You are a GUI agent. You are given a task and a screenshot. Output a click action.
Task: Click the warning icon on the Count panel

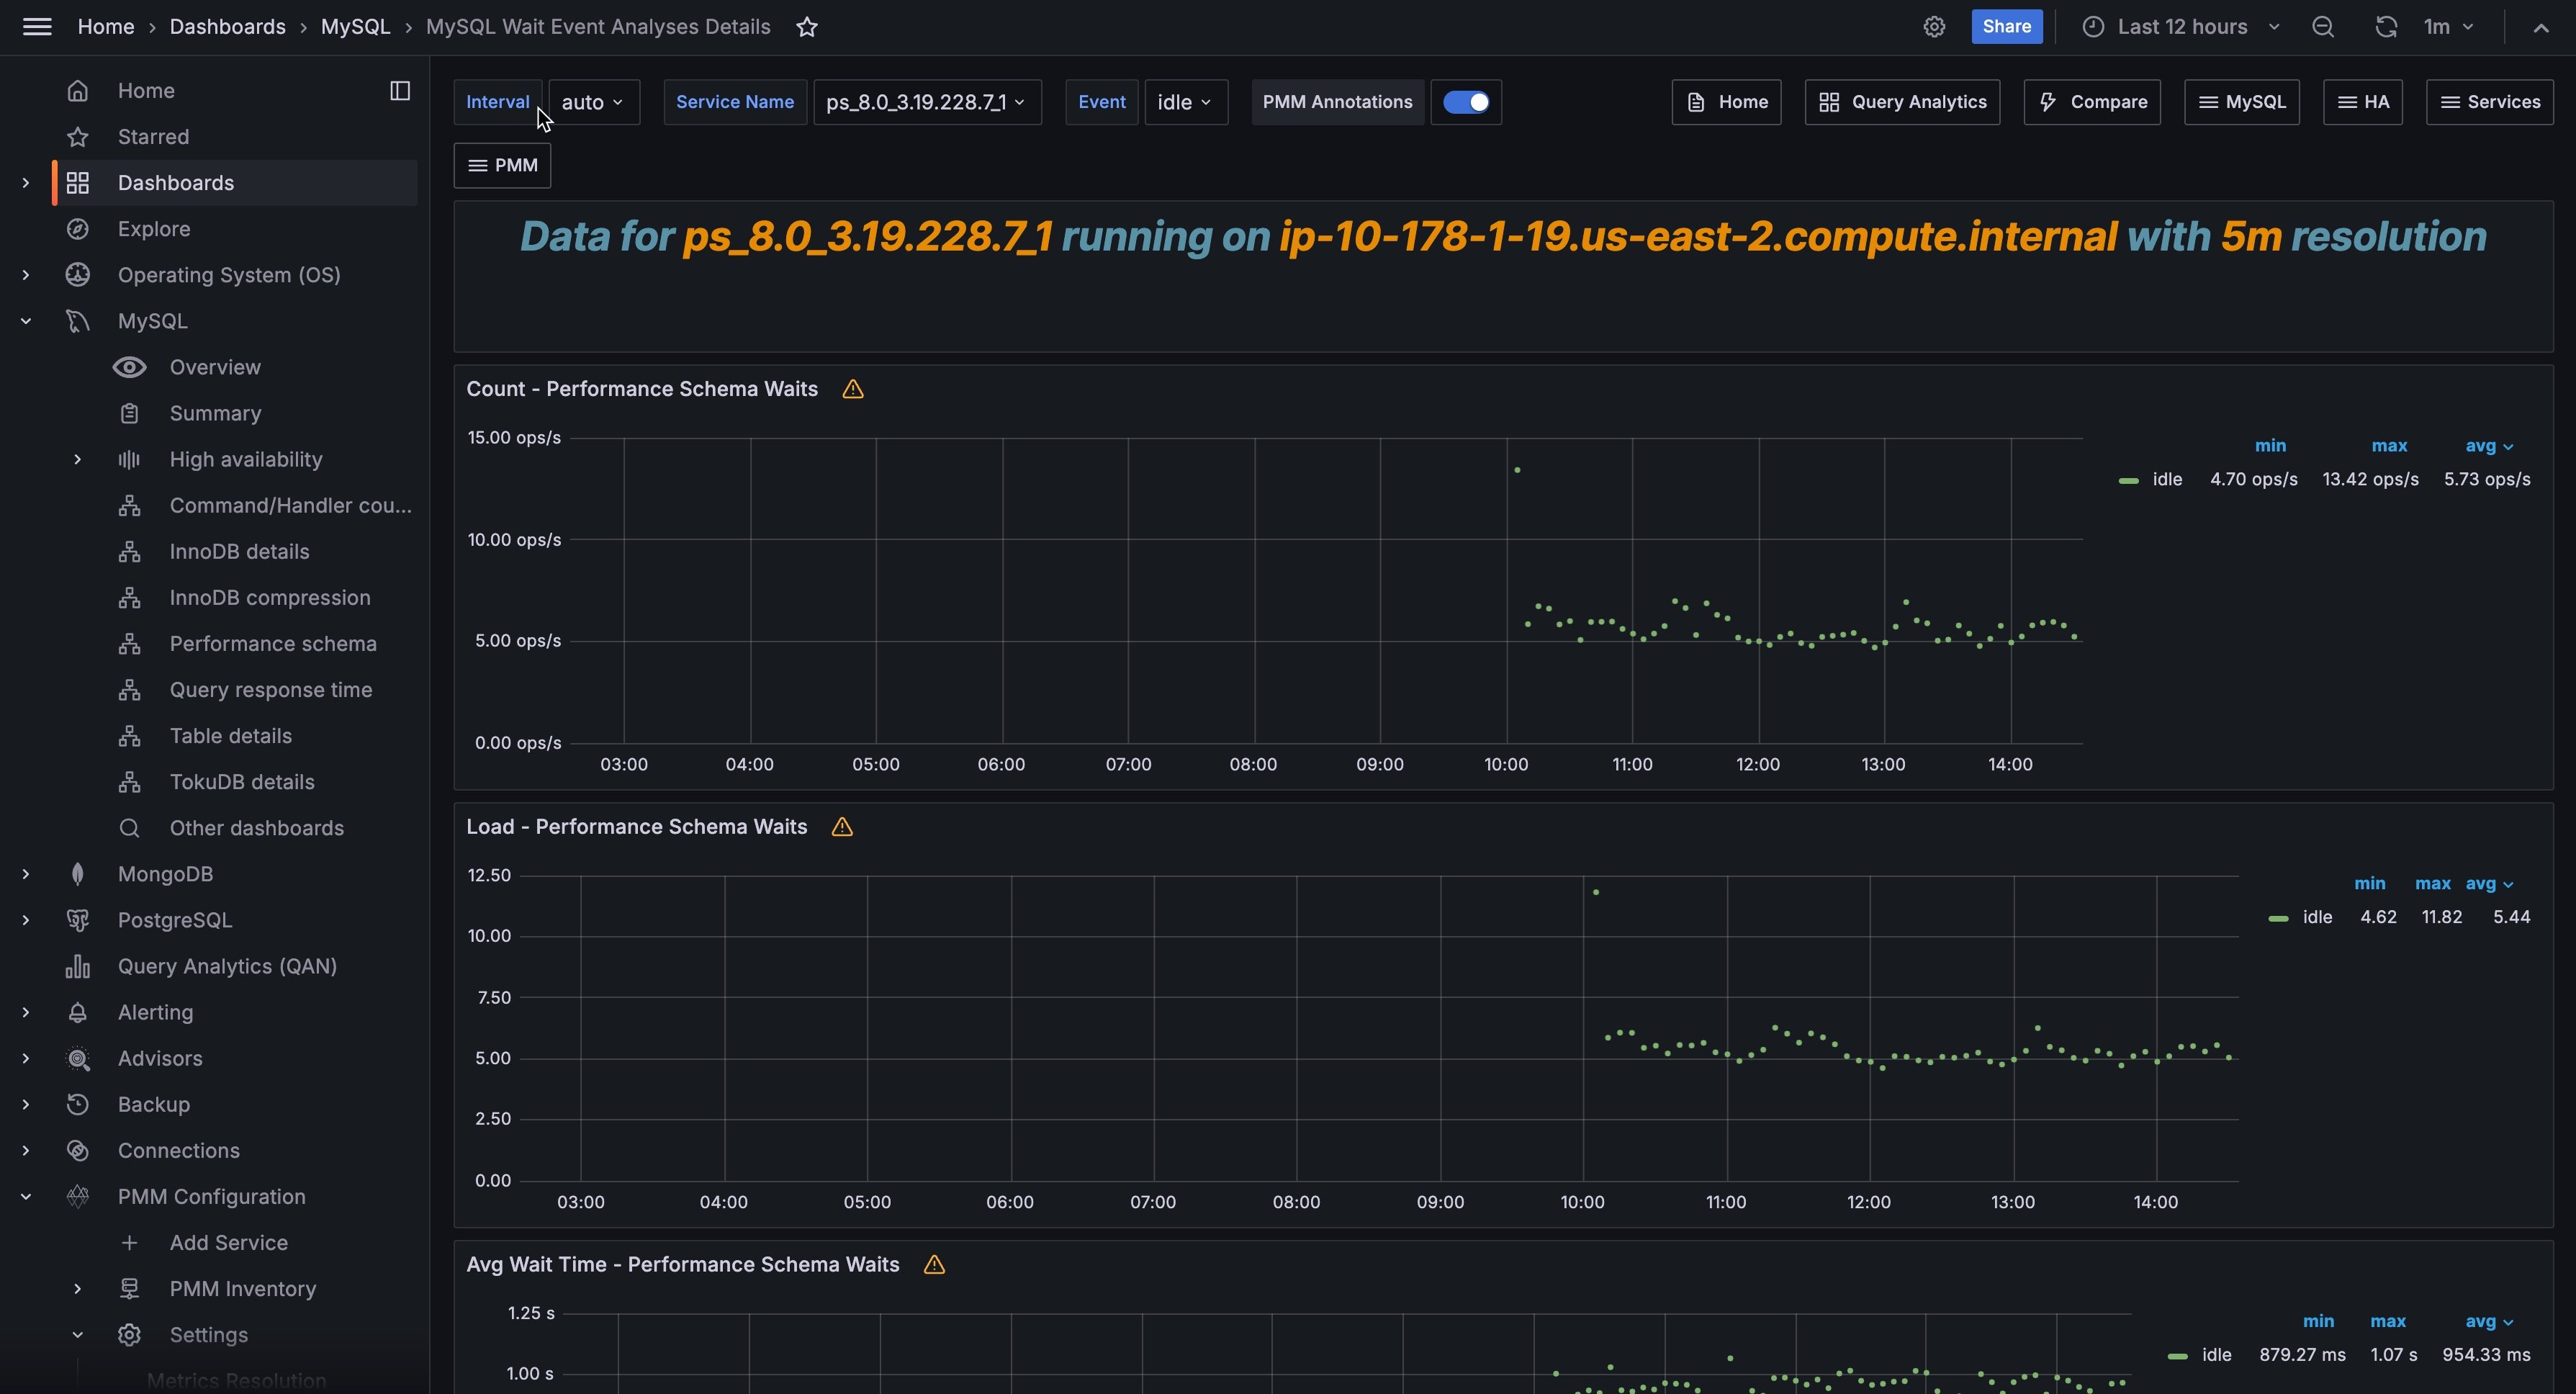[x=852, y=389]
